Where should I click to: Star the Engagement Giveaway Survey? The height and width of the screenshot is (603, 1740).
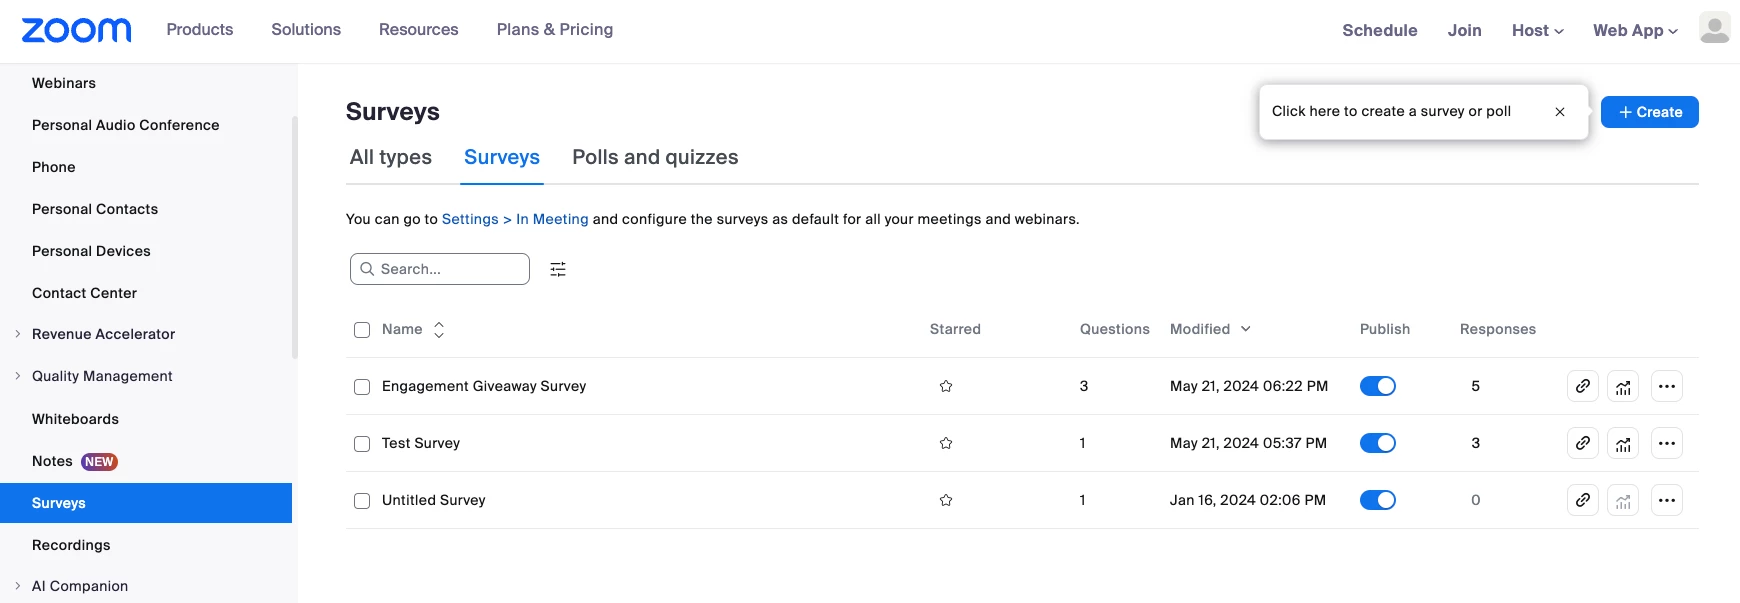tap(946, 386)
